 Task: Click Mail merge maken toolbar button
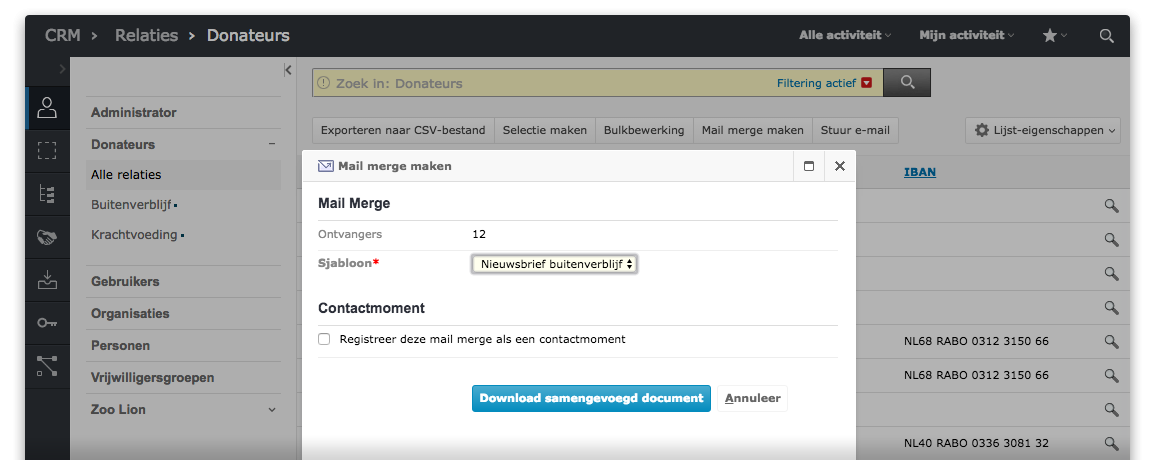coord(752,130)
